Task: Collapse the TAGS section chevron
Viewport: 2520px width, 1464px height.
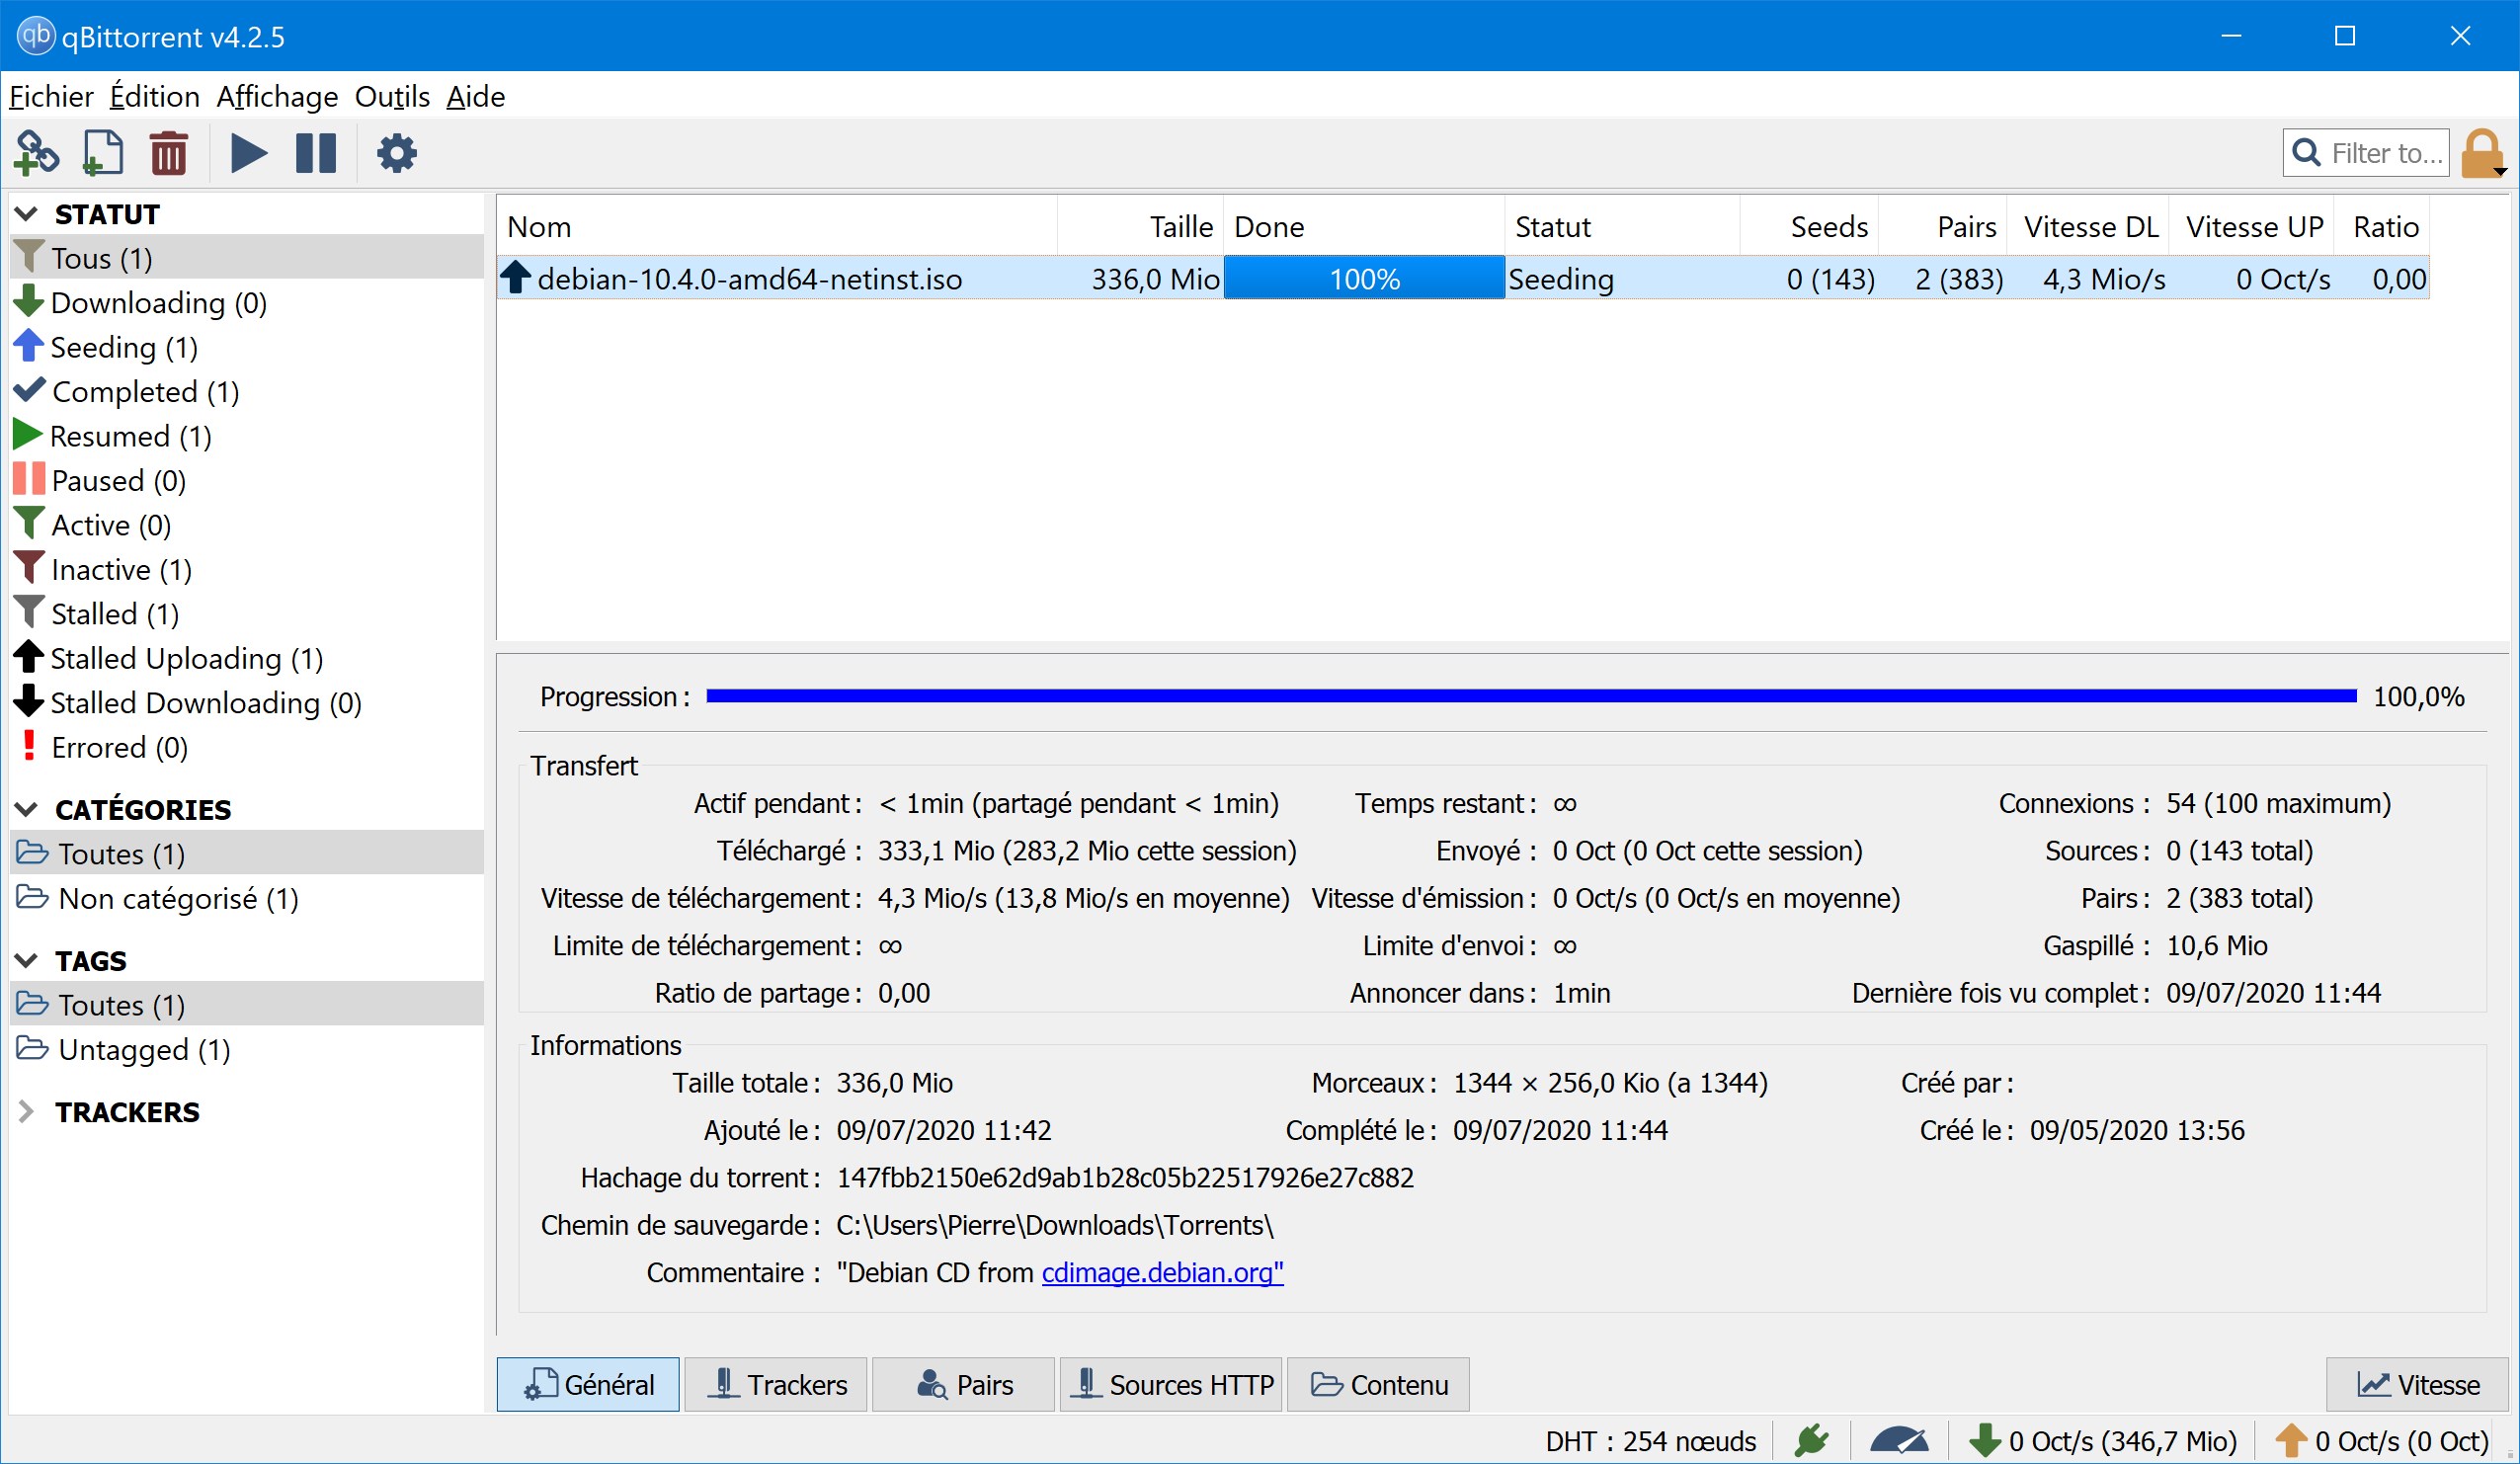Action: 28,960
